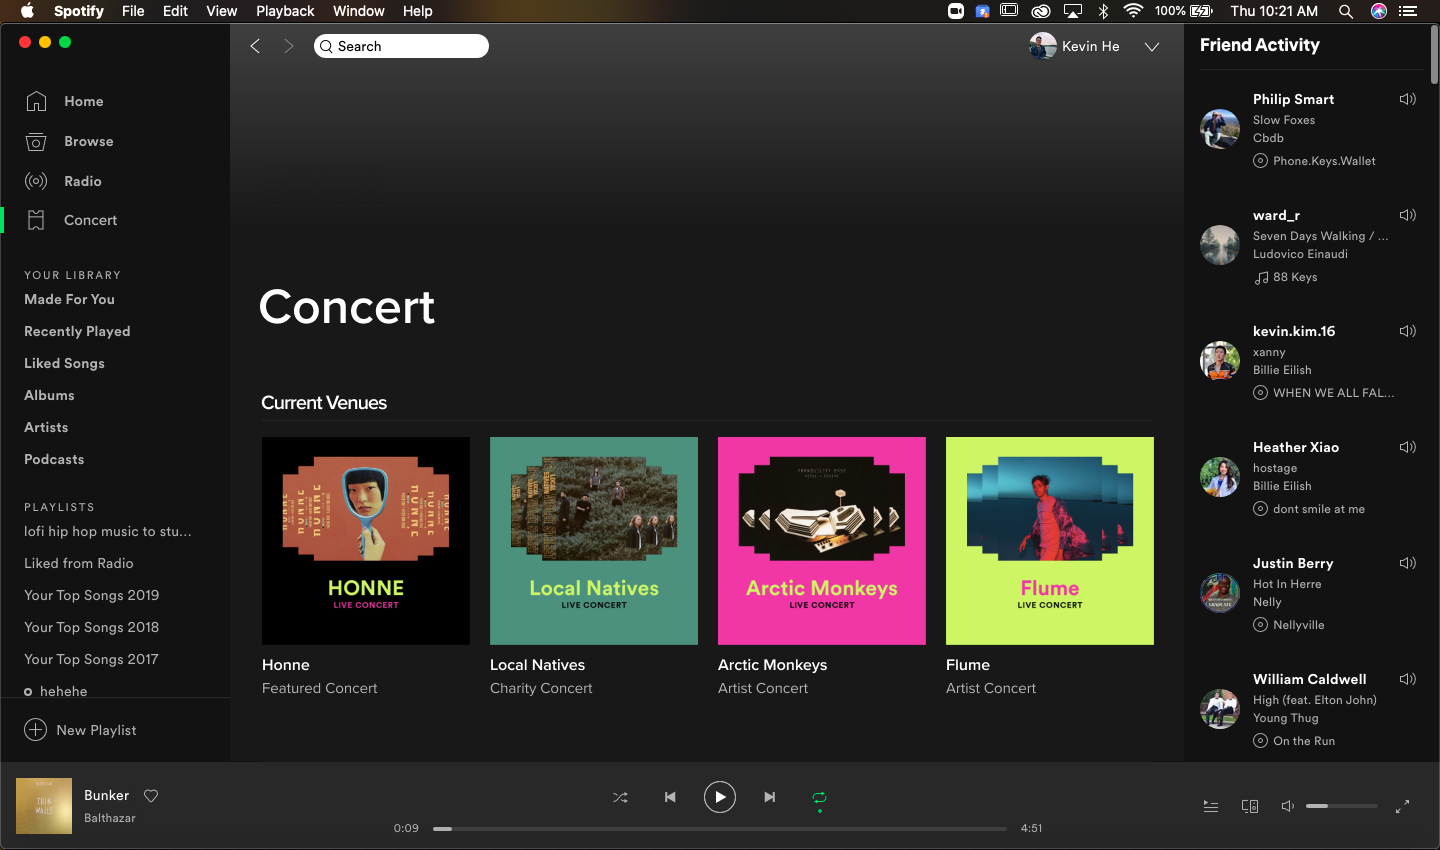
Task: Open Phone.Keys.Wallet album from Philip Smart
Action: (x=1324, y=161)
